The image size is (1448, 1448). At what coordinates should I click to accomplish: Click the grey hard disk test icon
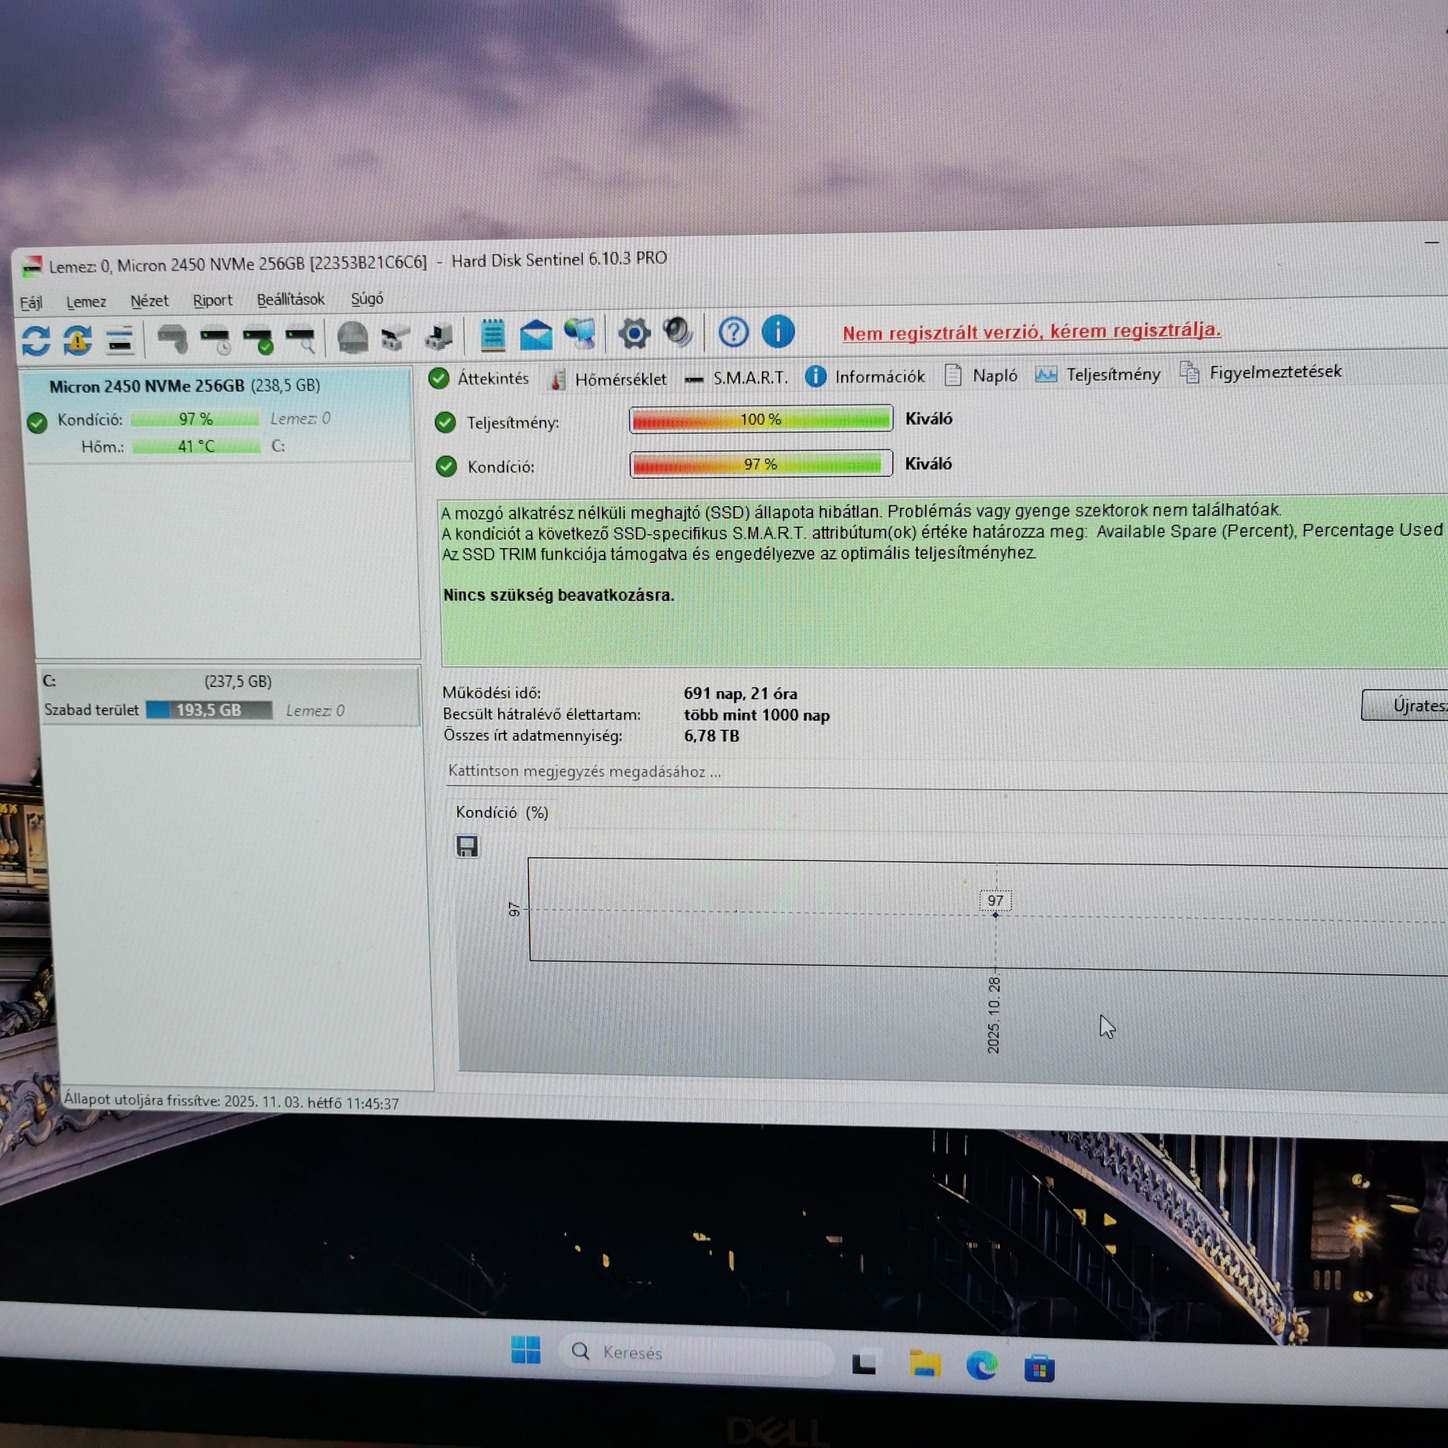[173, 340]
